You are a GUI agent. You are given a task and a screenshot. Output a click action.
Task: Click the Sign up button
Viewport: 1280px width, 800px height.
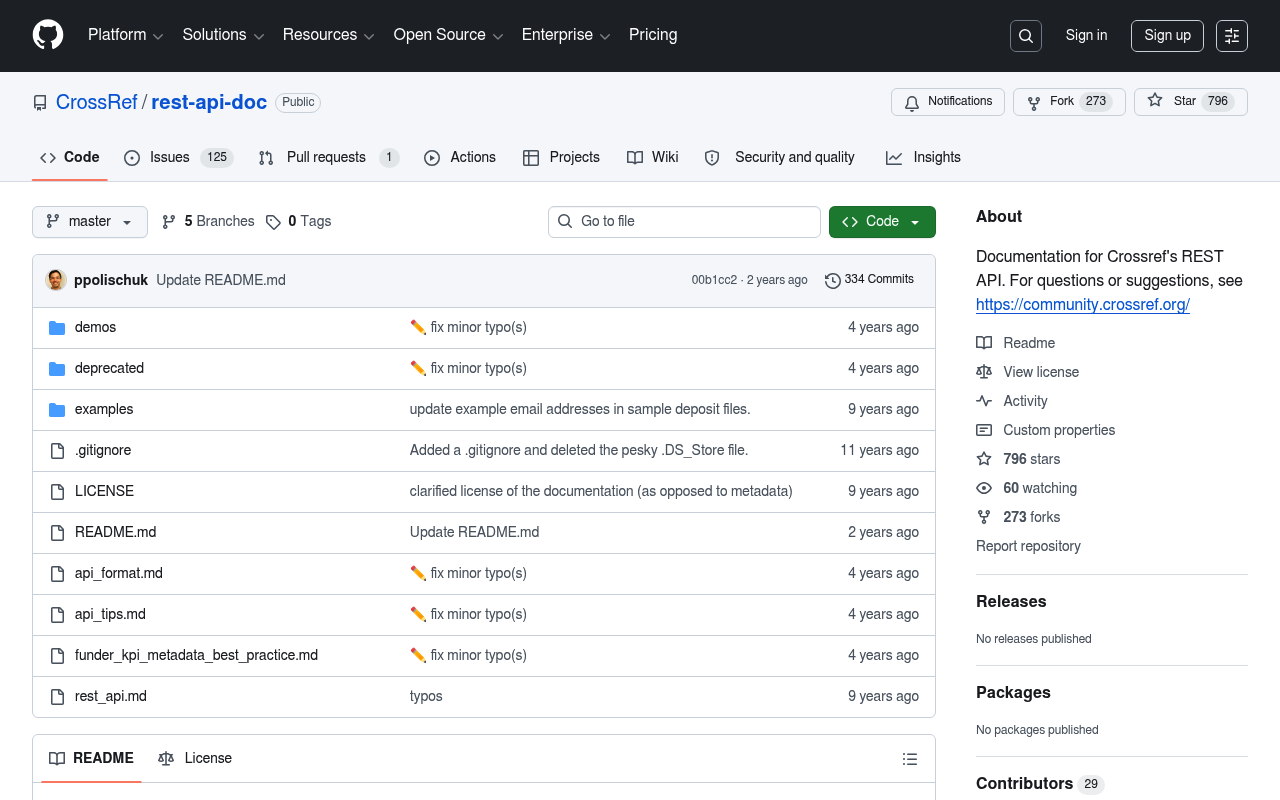click(x=1167, y=36)
